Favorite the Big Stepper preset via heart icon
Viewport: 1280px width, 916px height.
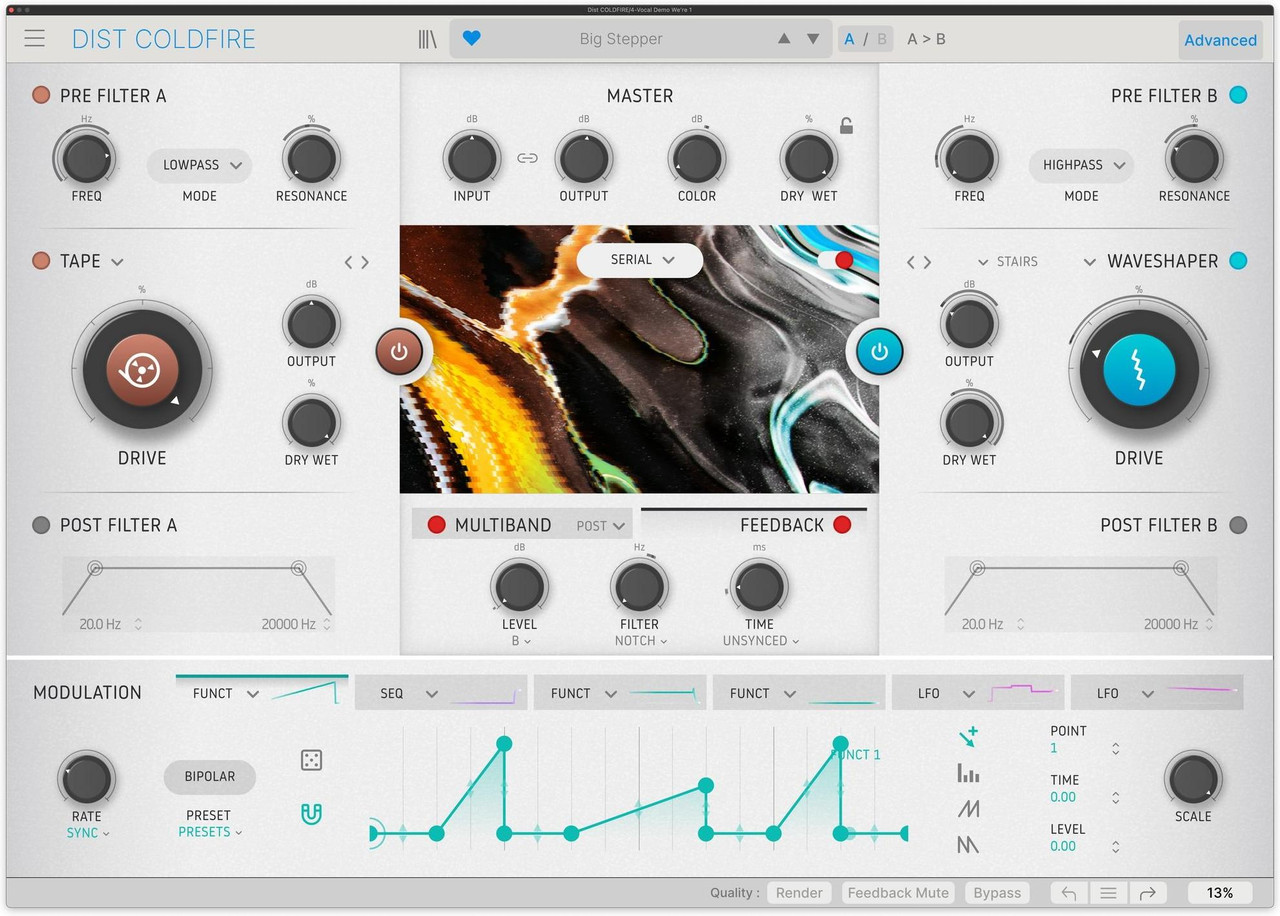pyautogui.click(x=471, y=38)
